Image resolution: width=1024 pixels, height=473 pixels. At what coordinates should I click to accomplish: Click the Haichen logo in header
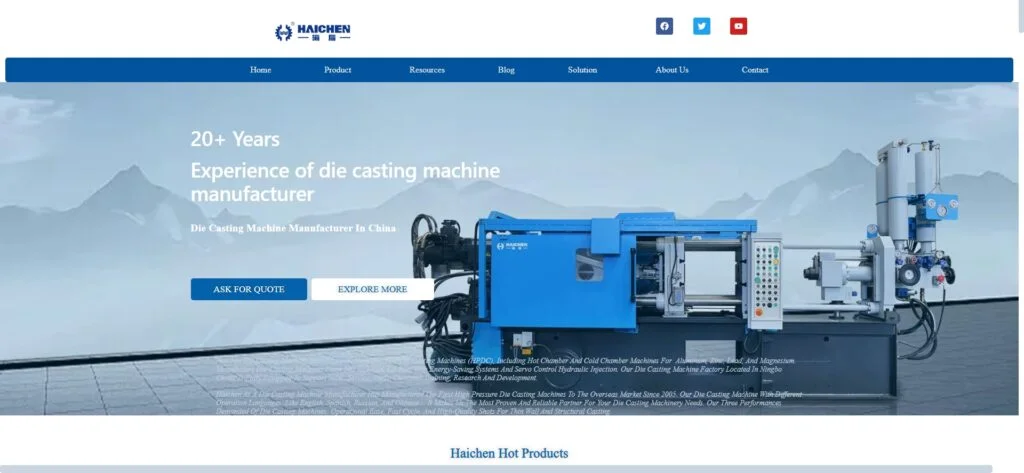pyautogui.click(x=313, y=32)
